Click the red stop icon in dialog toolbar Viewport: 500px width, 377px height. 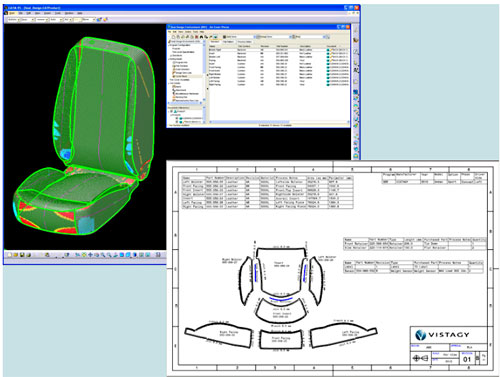tap(197, 37)
